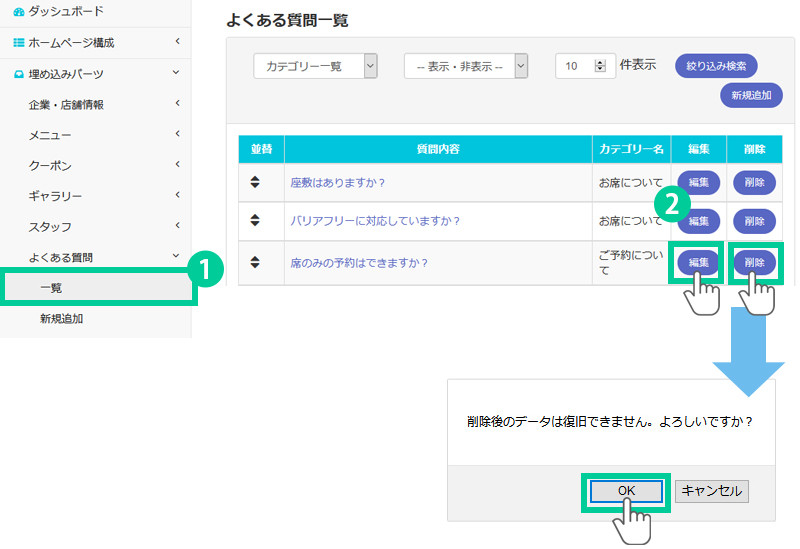Open the カテゴリー一覧 dropdown
This screenshot has height=549, width=800.
tap(315, 66)
